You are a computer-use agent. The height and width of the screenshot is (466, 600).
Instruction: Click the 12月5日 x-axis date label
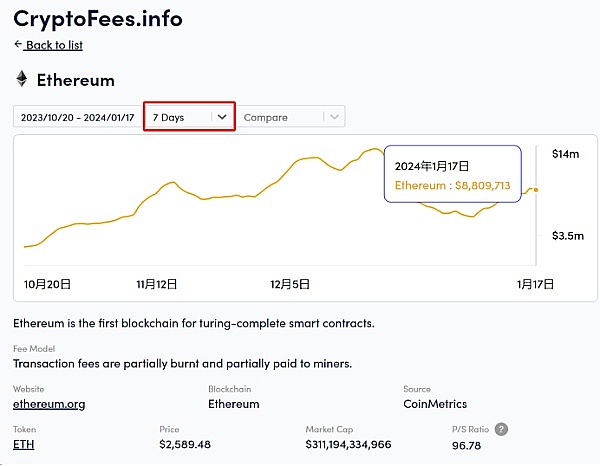pos(290,284)
